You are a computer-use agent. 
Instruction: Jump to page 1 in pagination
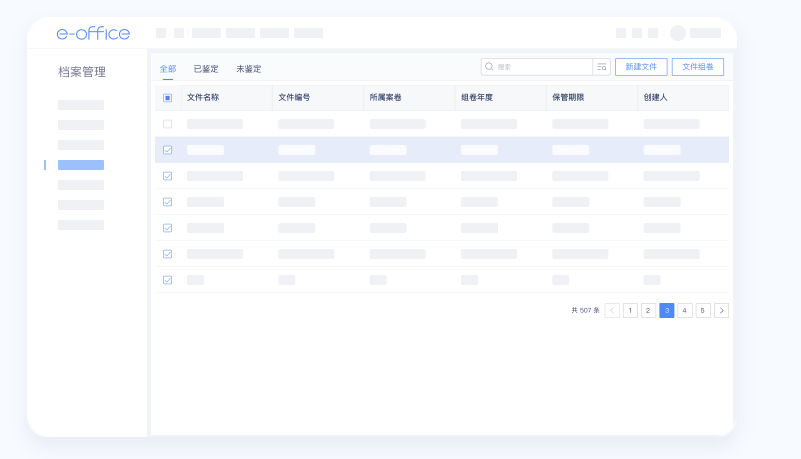[630, 310]
